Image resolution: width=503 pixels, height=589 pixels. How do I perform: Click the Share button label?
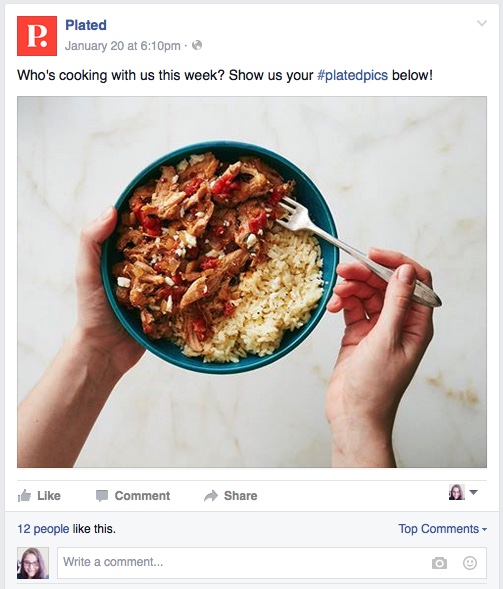coord(241,496)
